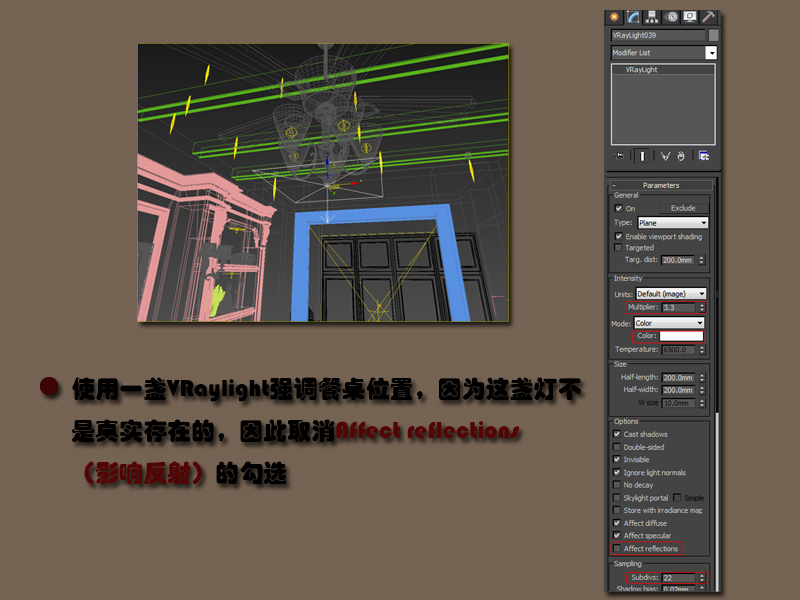The image size is (800, 600).
Task: Click the Targ. dist value field
Action: 678,260
